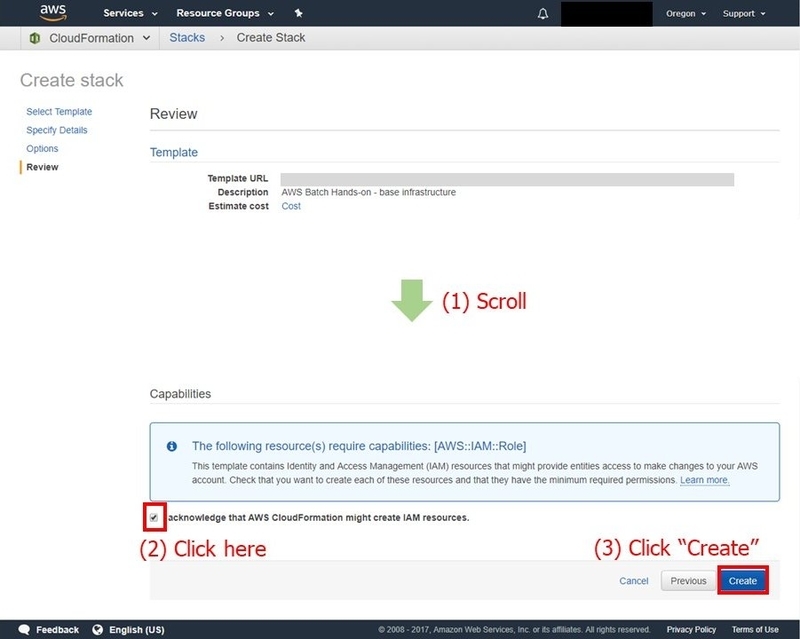
Task: Click the Feedback speech bubble icon
Action: [24, 630]
